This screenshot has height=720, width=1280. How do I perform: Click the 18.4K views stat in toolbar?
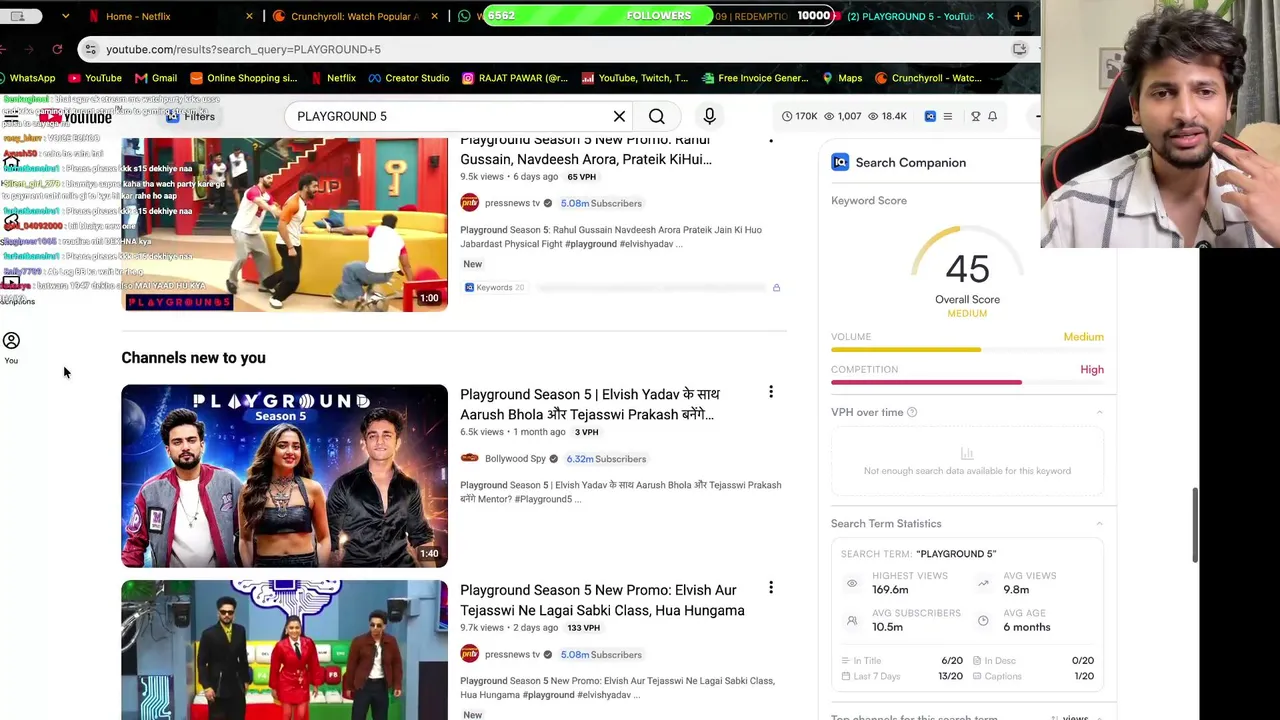point(886,116)
